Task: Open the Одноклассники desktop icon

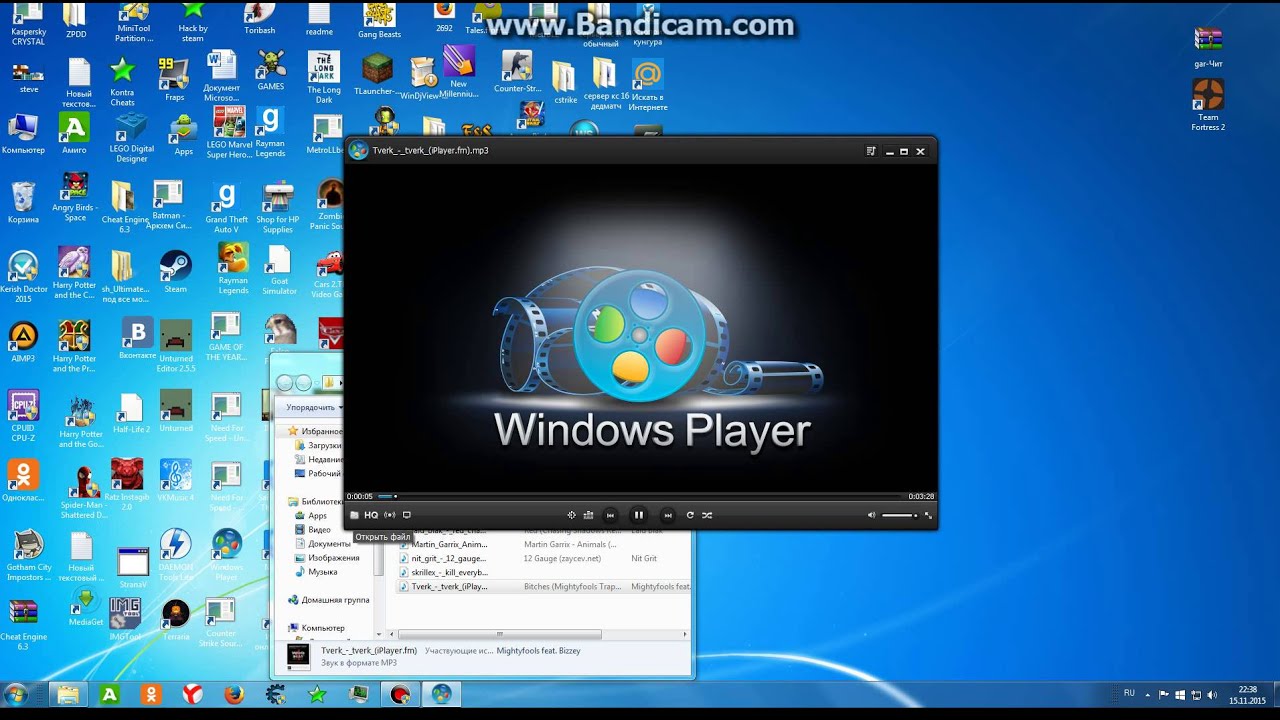Action: pyautogui.click(x=23, y=481)
